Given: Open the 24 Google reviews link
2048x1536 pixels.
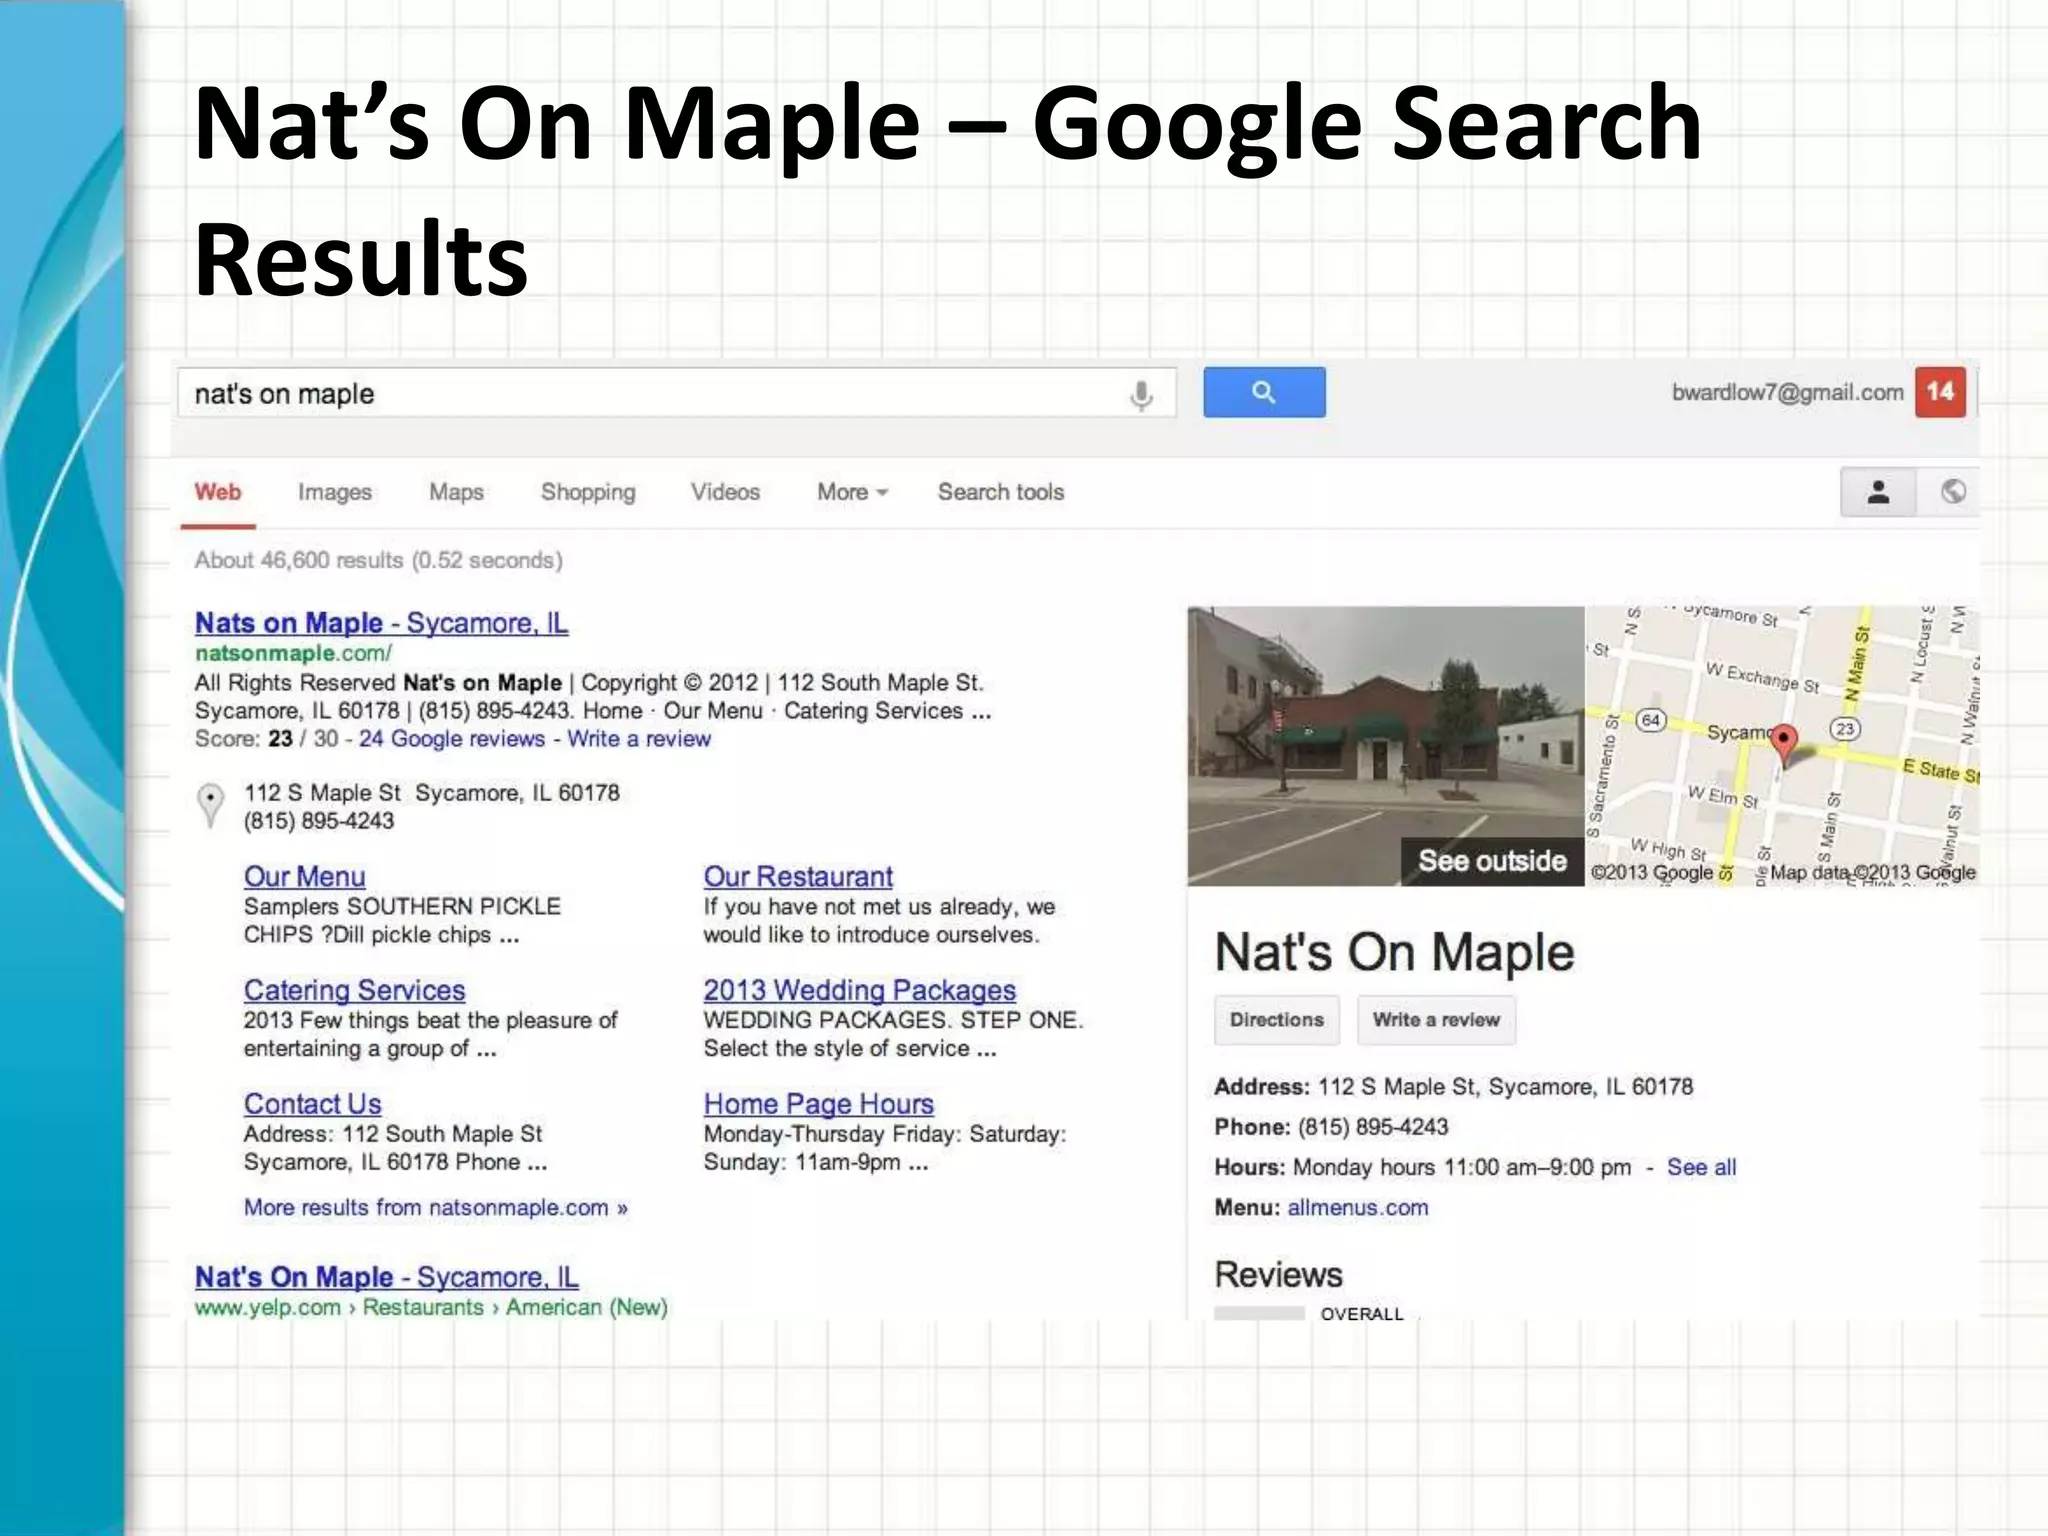Looking at the screenshot, I should [x=452, y=739].
